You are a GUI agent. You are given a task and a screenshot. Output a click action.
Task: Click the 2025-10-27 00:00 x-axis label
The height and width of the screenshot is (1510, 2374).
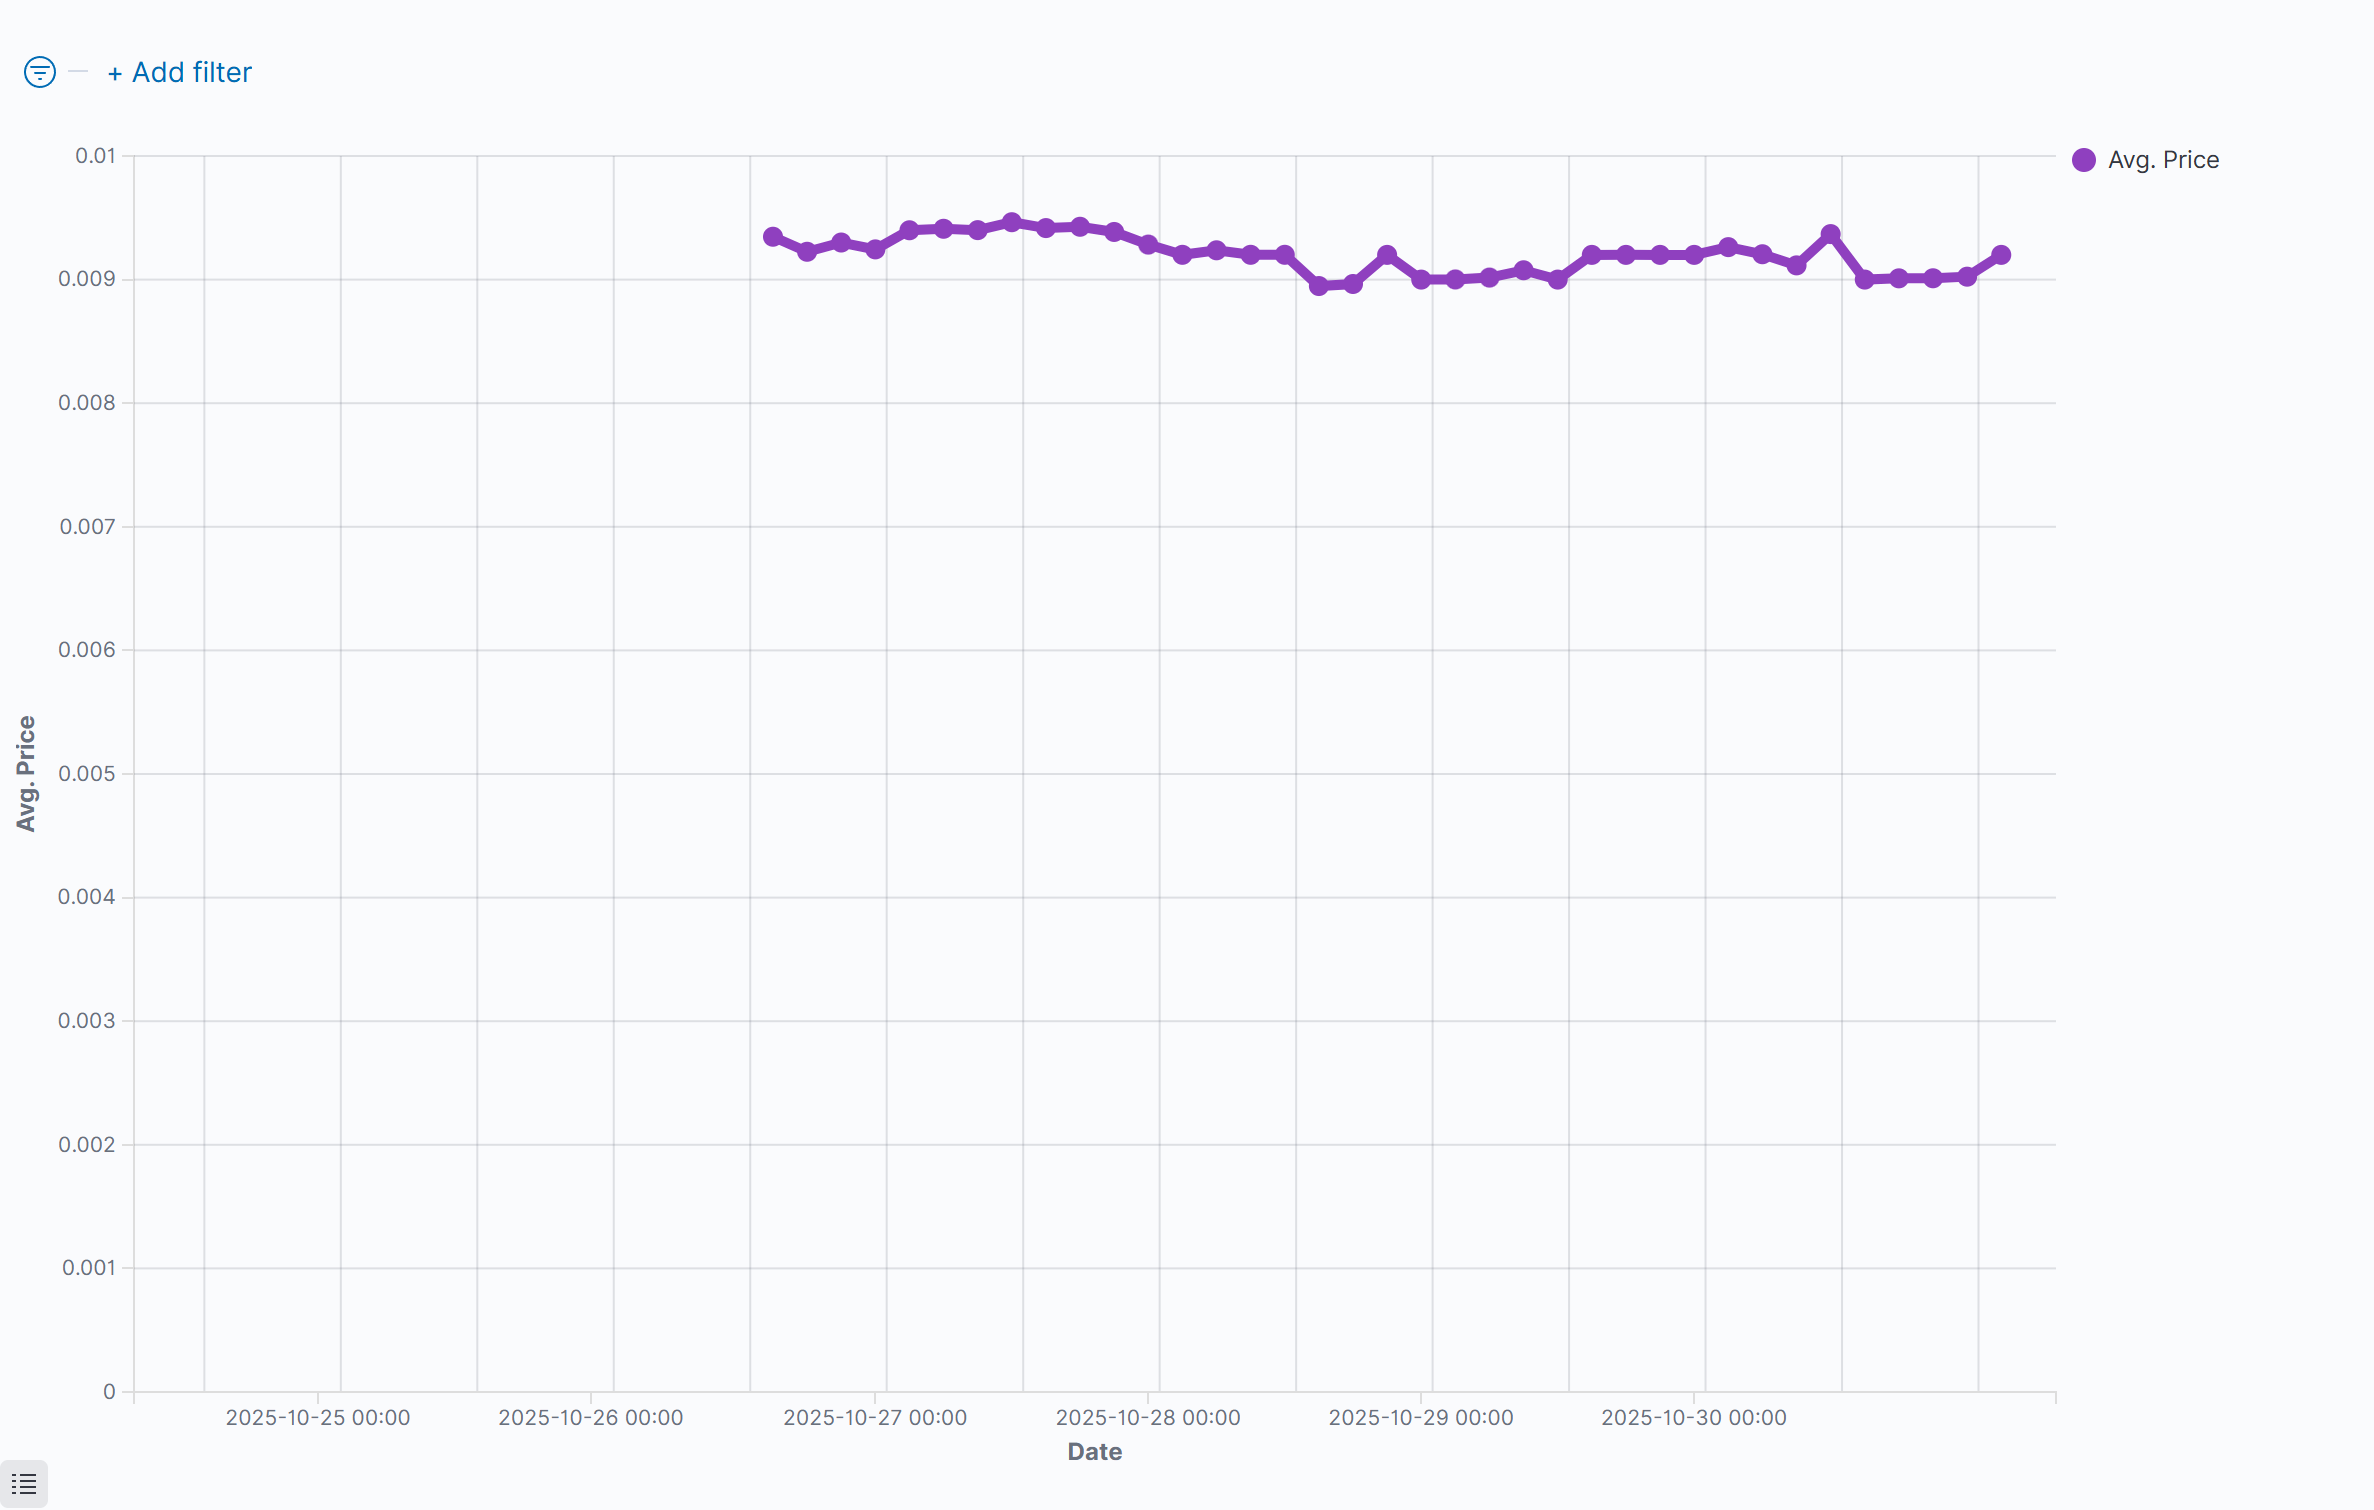pos(875,1417)
